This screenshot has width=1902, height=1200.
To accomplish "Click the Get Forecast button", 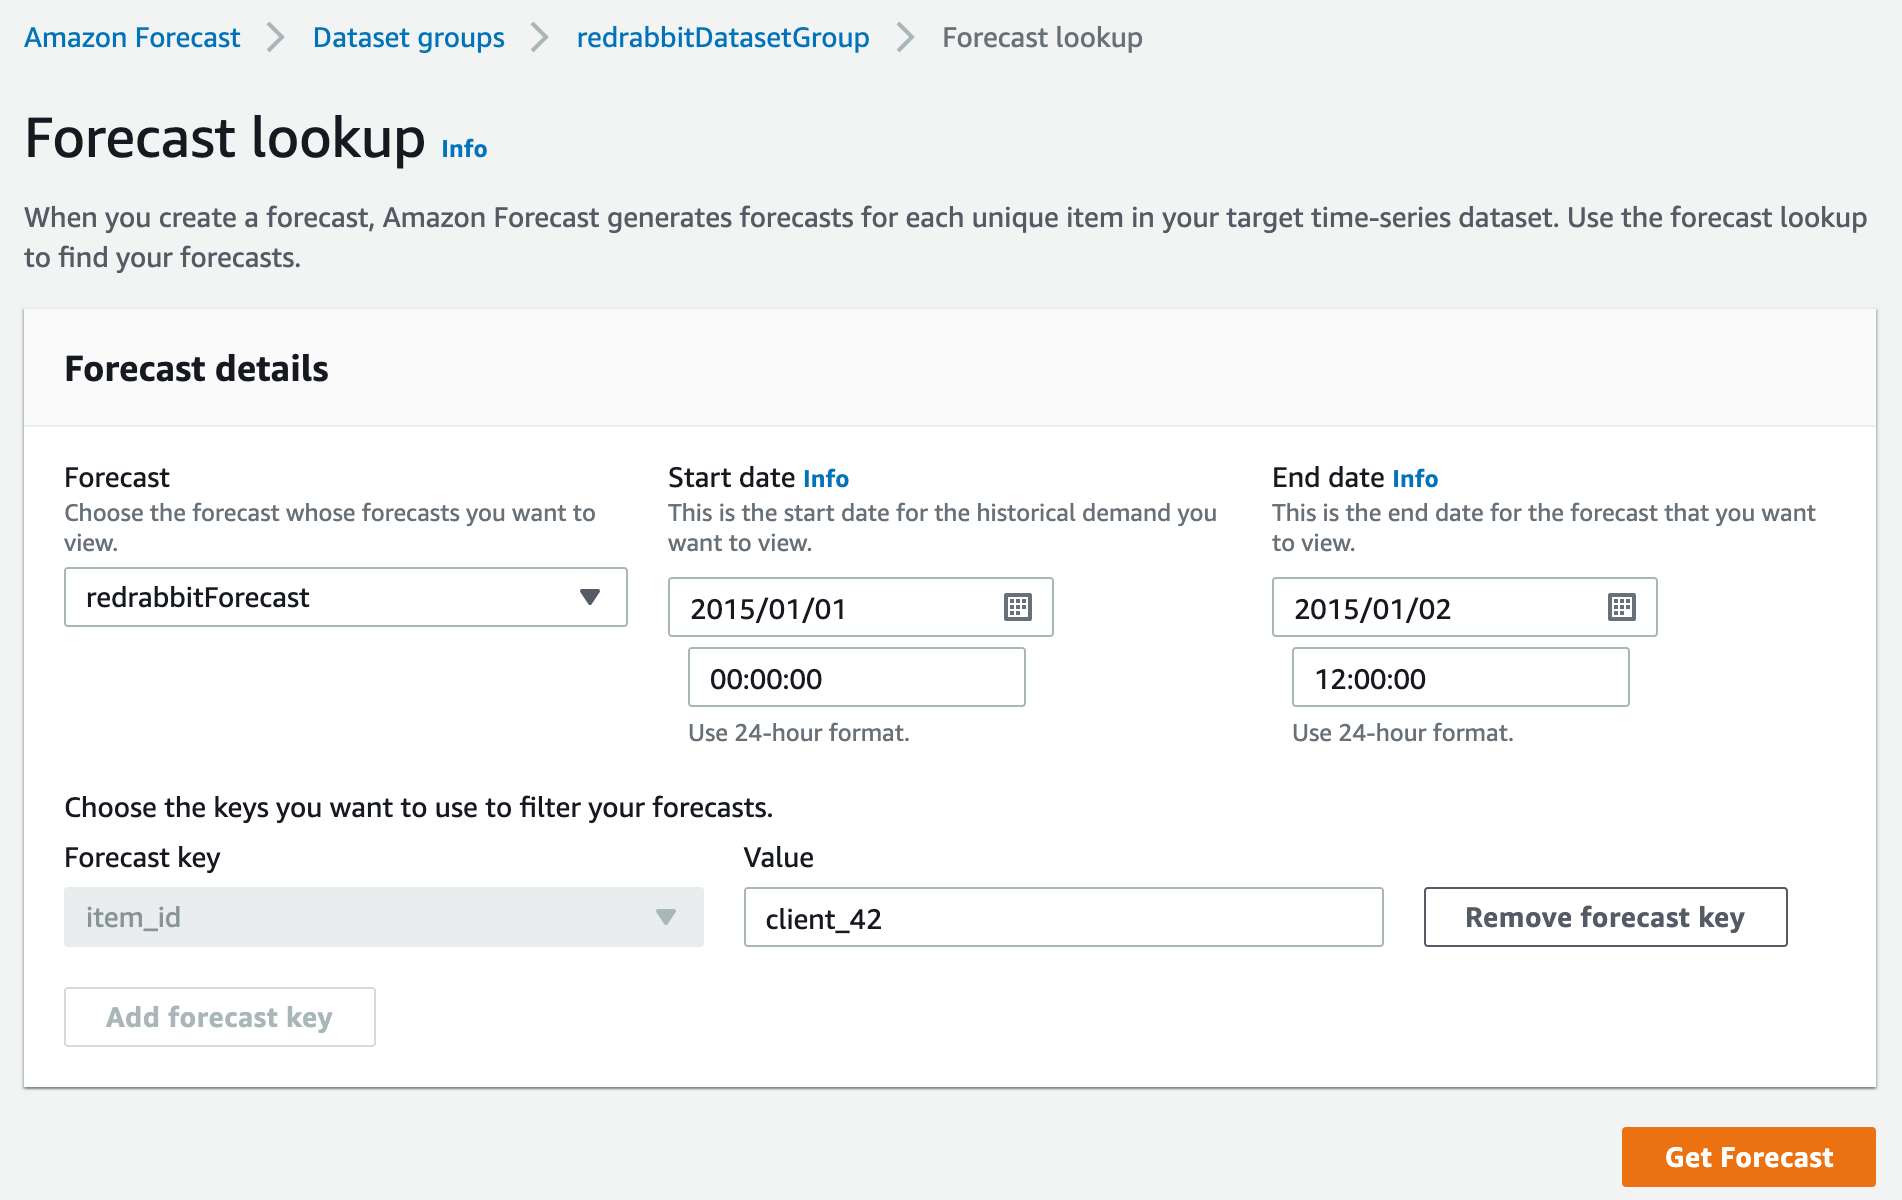I will coord(1748,1157).
